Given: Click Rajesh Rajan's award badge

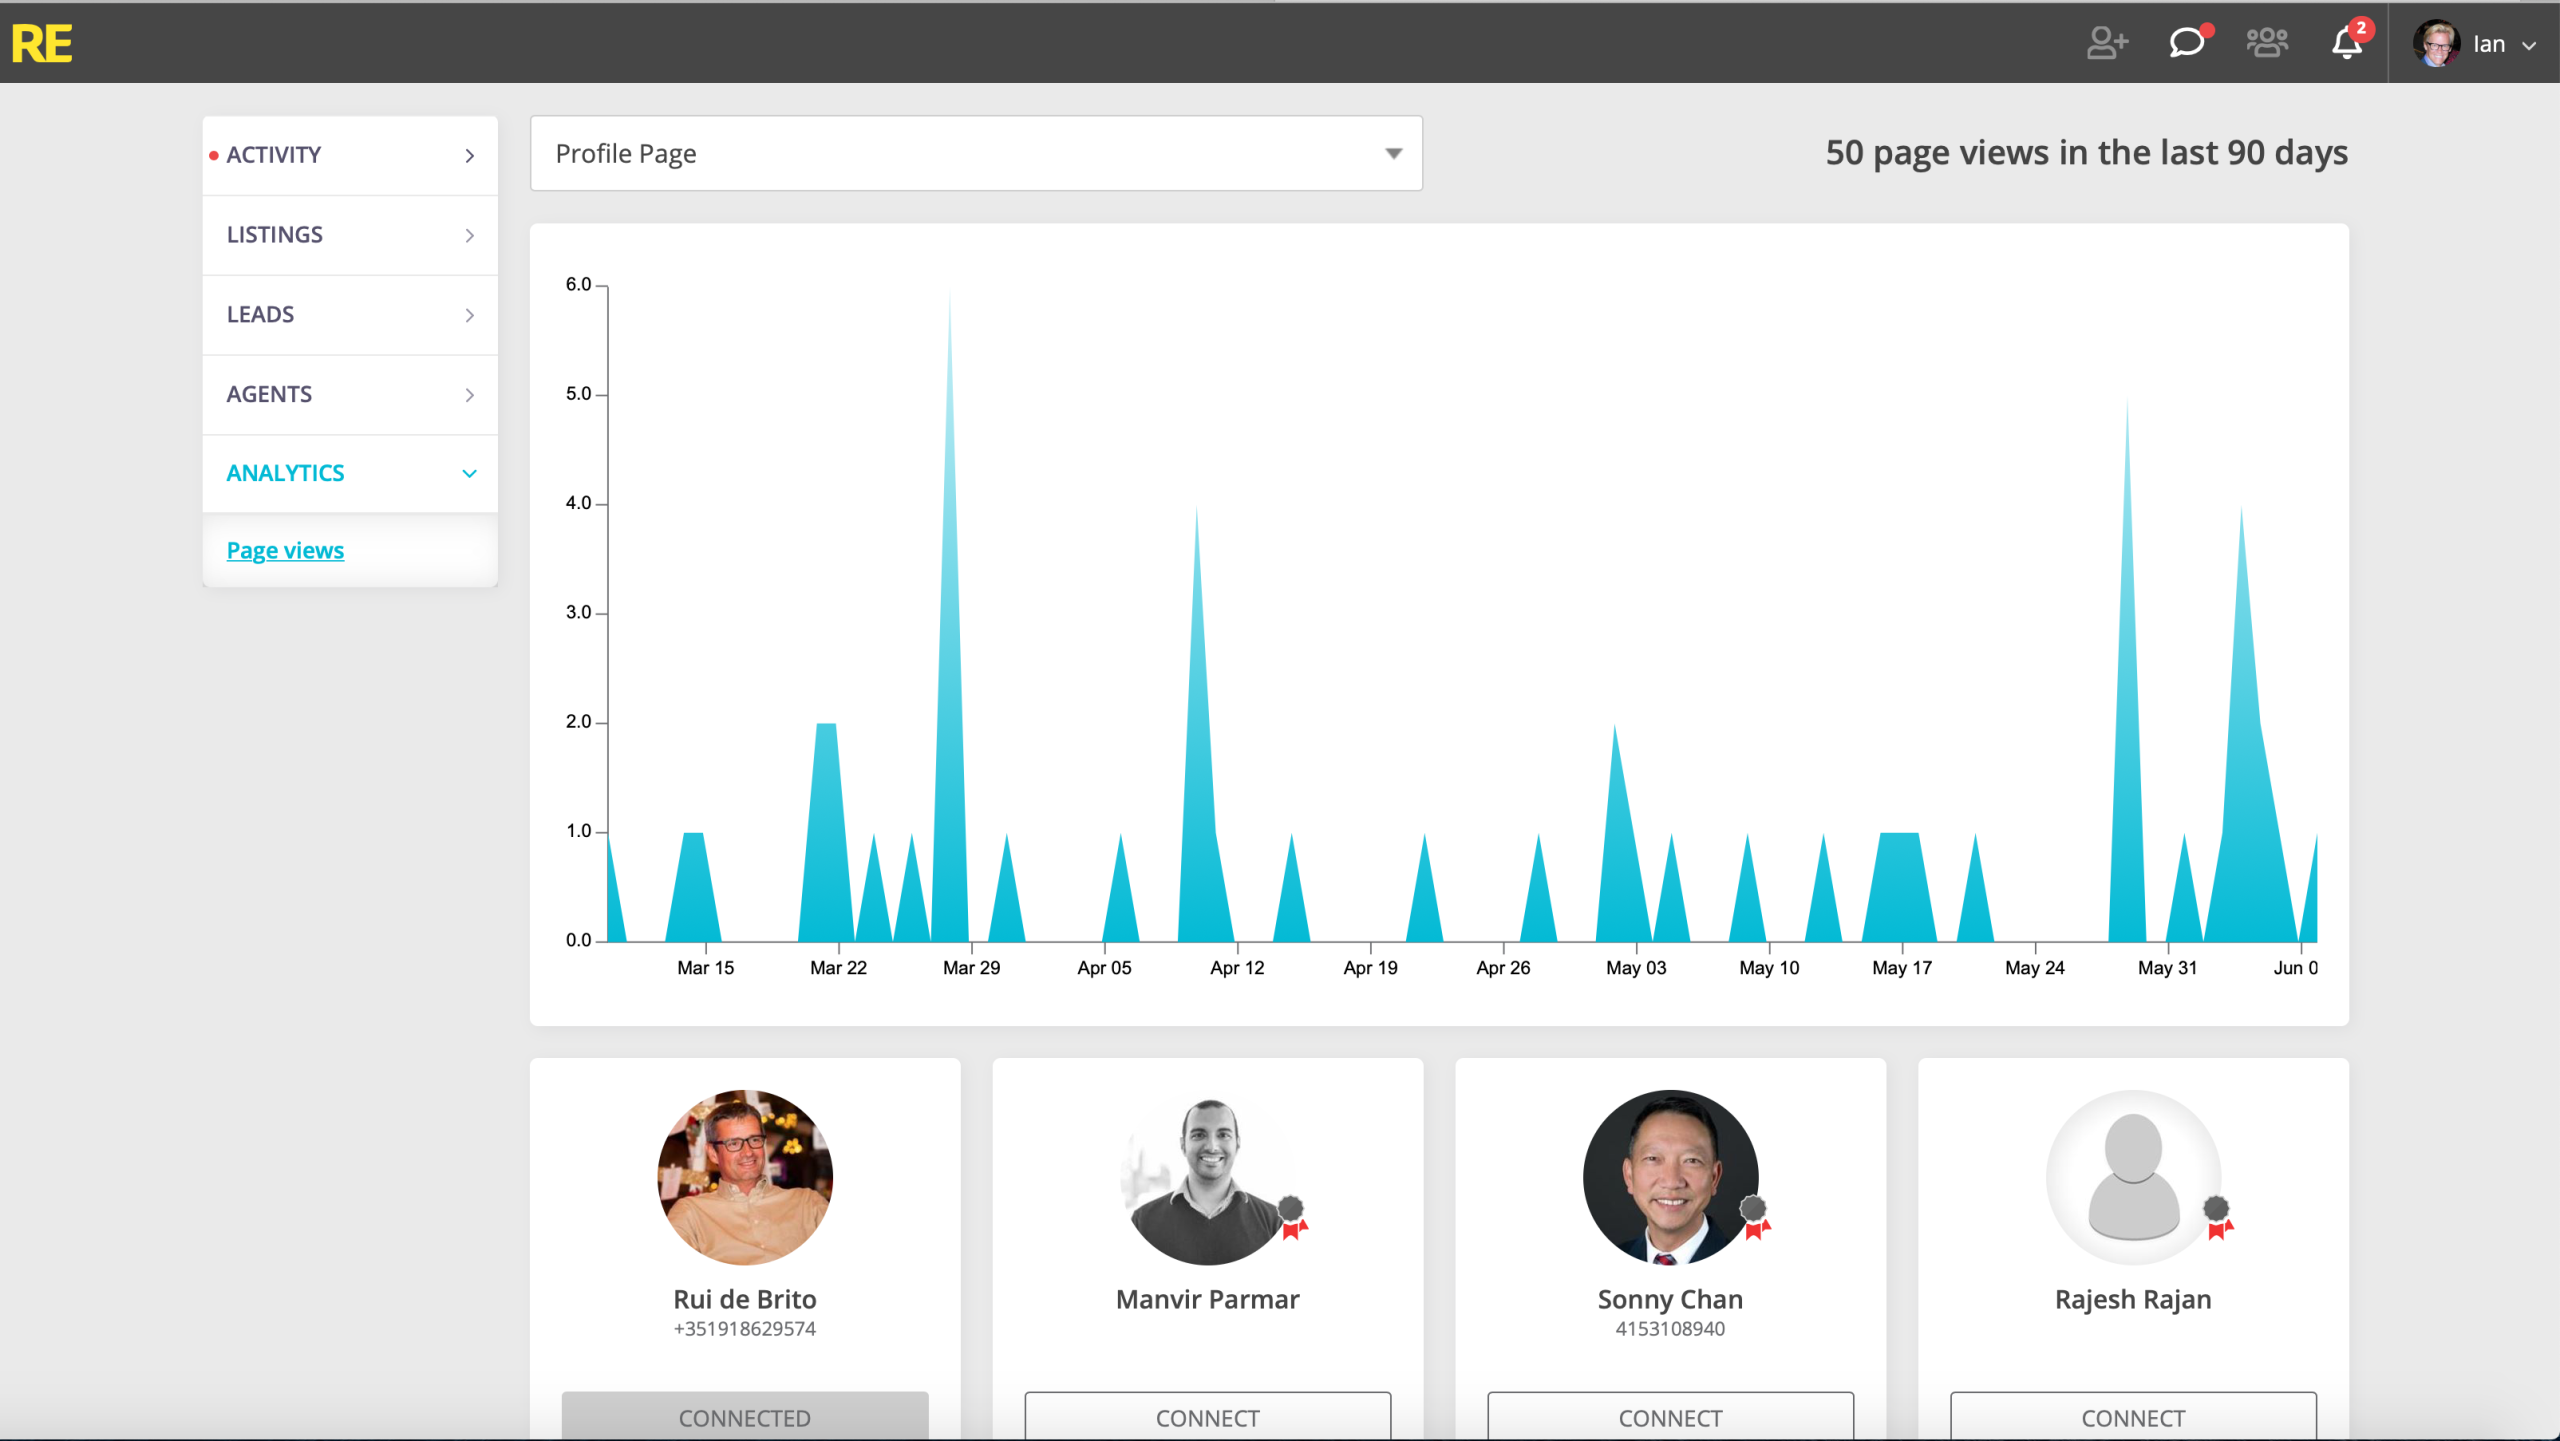Looking at the screenshot, I should [x=2219, y=1217].
